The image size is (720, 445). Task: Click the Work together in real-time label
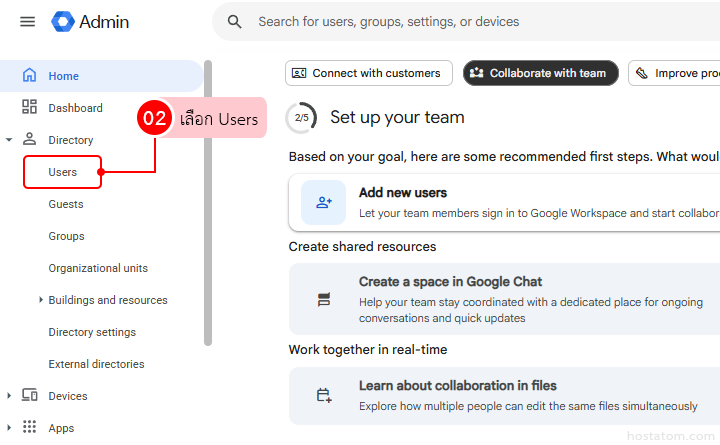[368, 349]
